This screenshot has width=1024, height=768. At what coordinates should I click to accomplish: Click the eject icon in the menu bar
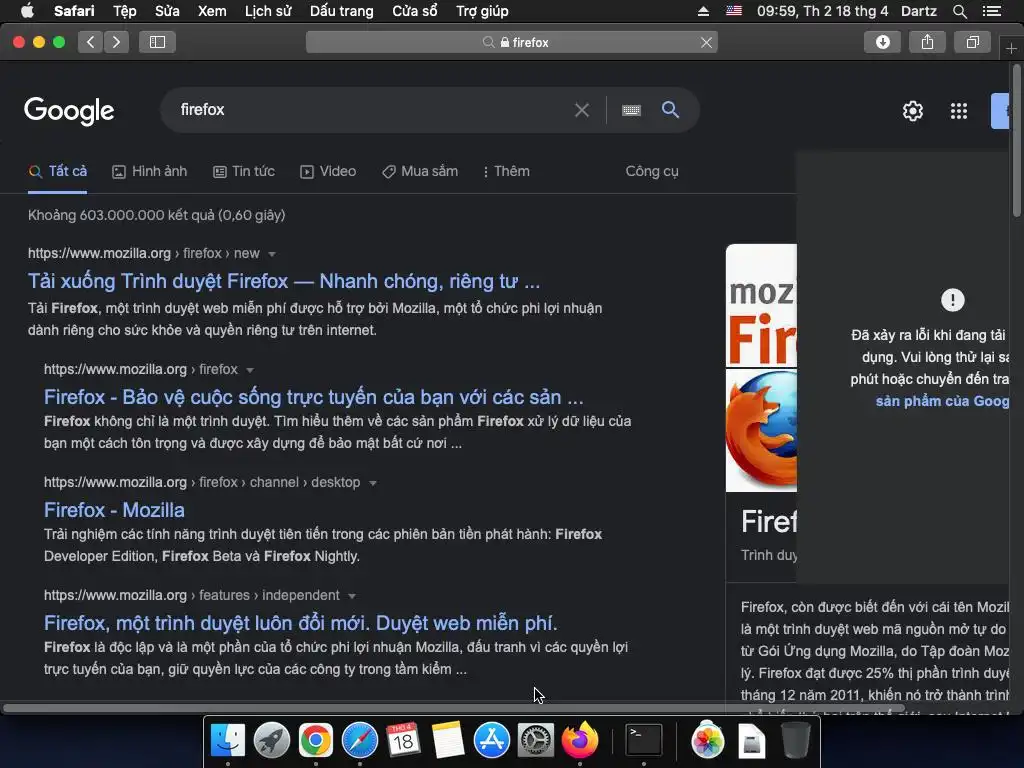703,11
